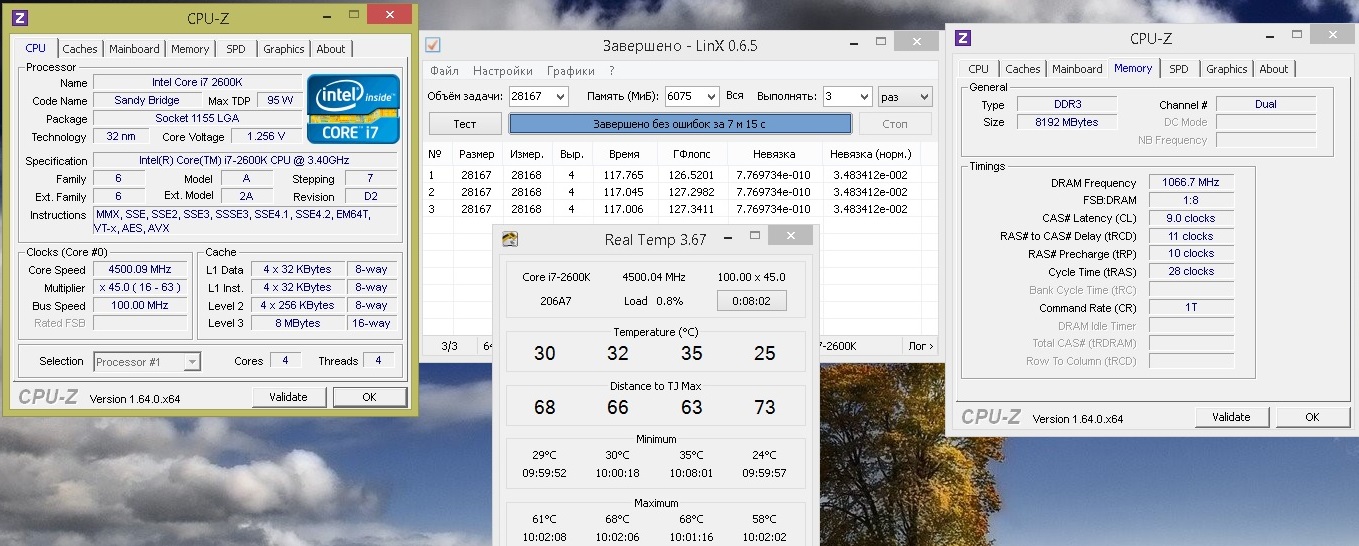This screenshot has height=546, width=1359.
Task: Select the SPD tab in right CPU-Z window
Action: click(1179, 69)
